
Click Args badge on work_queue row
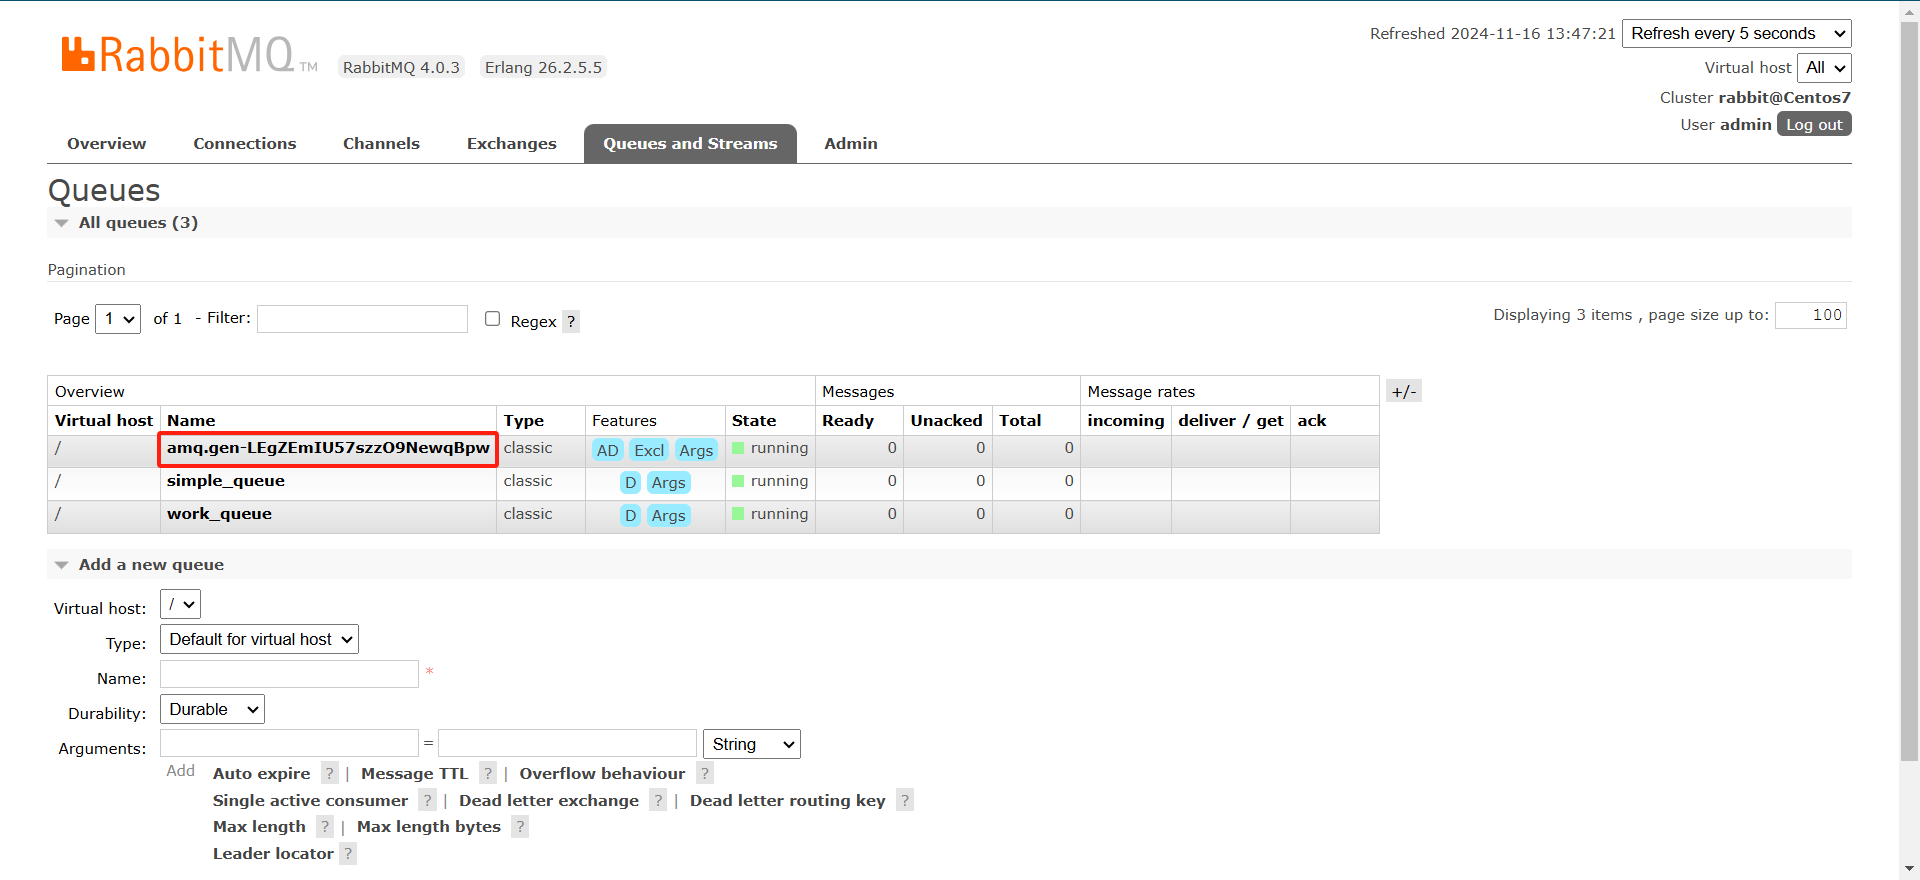[668, 516]
